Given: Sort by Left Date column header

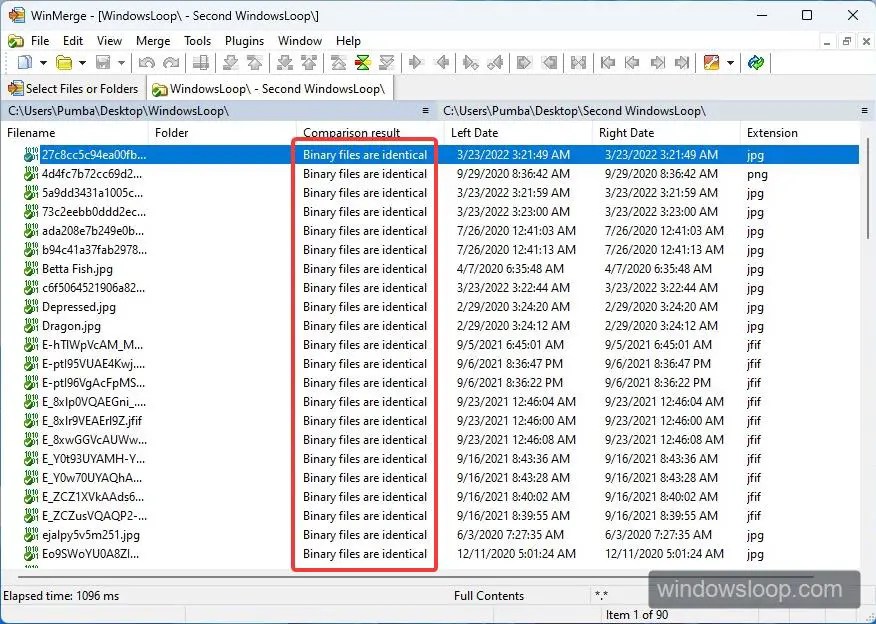Looking at the screenshot, I should coord(474,133).
